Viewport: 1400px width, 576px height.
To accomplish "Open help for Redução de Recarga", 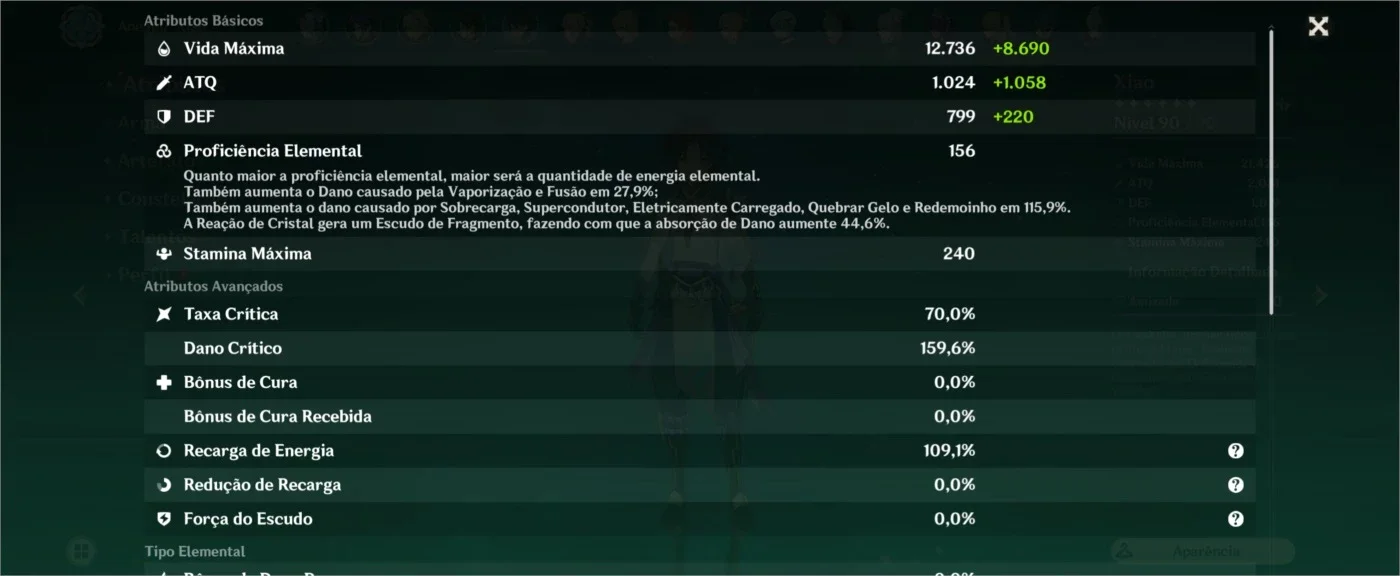I will pyautogui.click(x=1235, y=485).
